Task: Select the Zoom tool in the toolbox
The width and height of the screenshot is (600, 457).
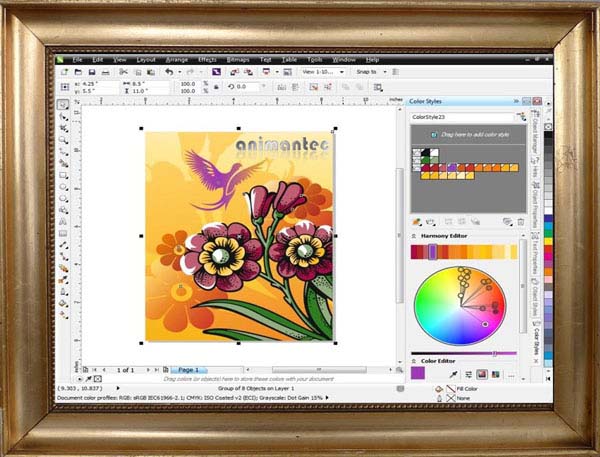Action: pyautogui.click(x=63, y=140)
